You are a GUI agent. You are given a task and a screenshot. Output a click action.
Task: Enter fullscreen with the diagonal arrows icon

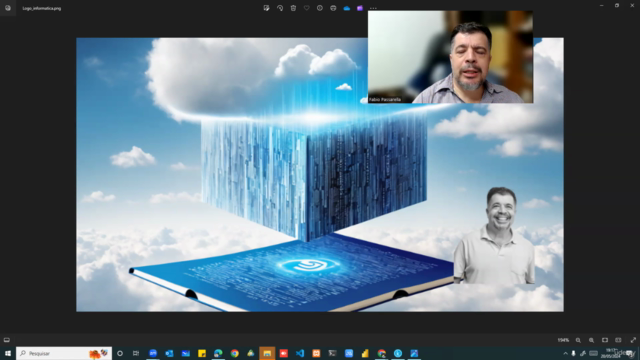coord(633,340)
